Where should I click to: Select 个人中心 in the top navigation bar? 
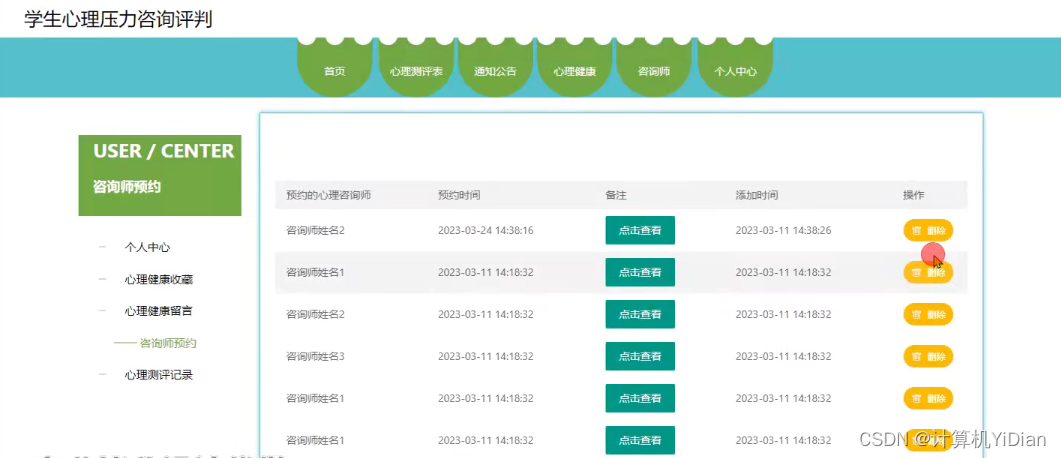tap(736, 71)
